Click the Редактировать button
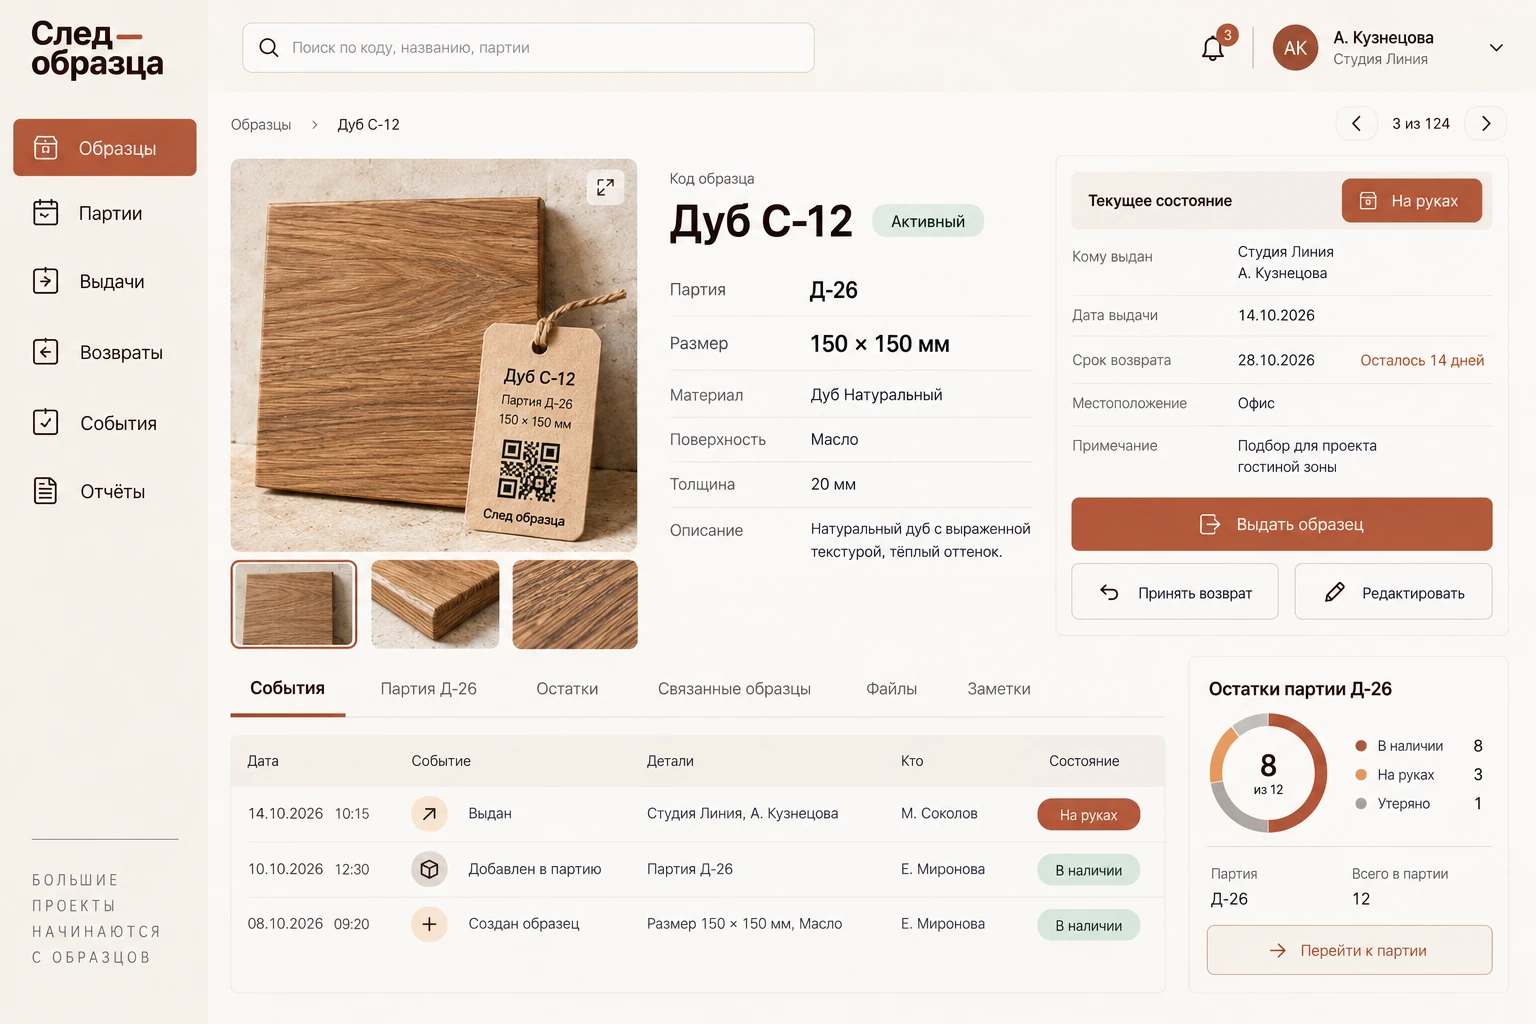 click(1393, 592)
